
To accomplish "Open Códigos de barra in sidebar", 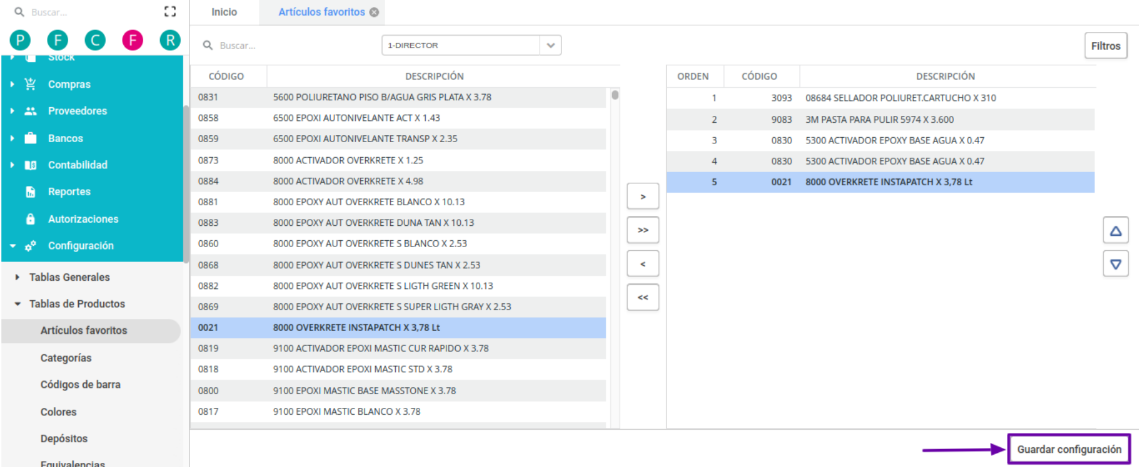I will (80, 385).
